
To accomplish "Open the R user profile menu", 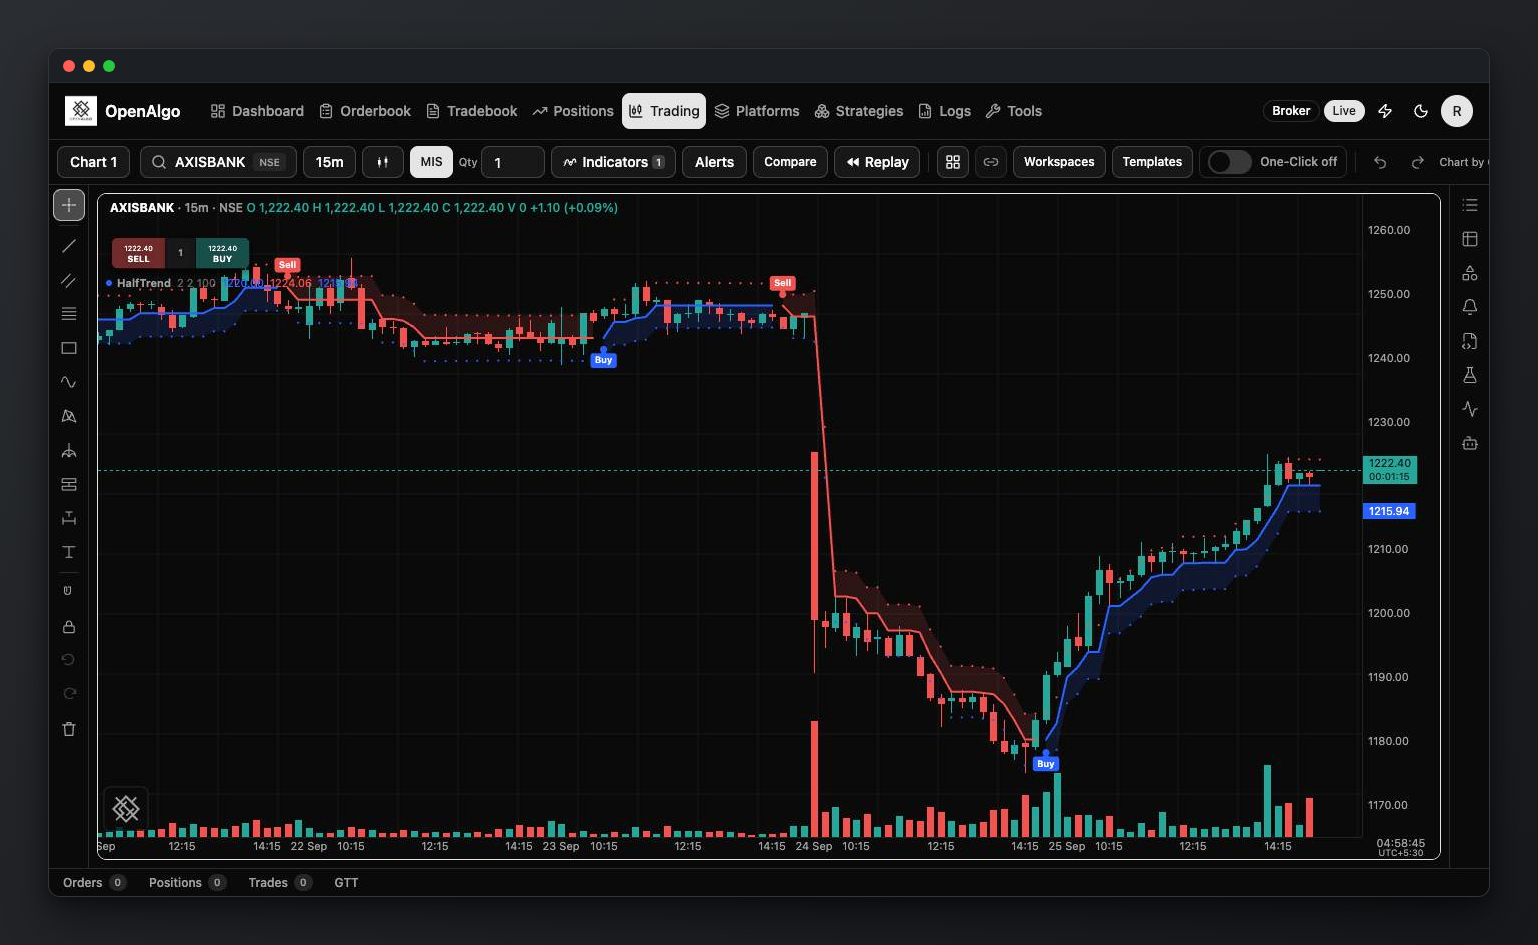I will 1457,111.
